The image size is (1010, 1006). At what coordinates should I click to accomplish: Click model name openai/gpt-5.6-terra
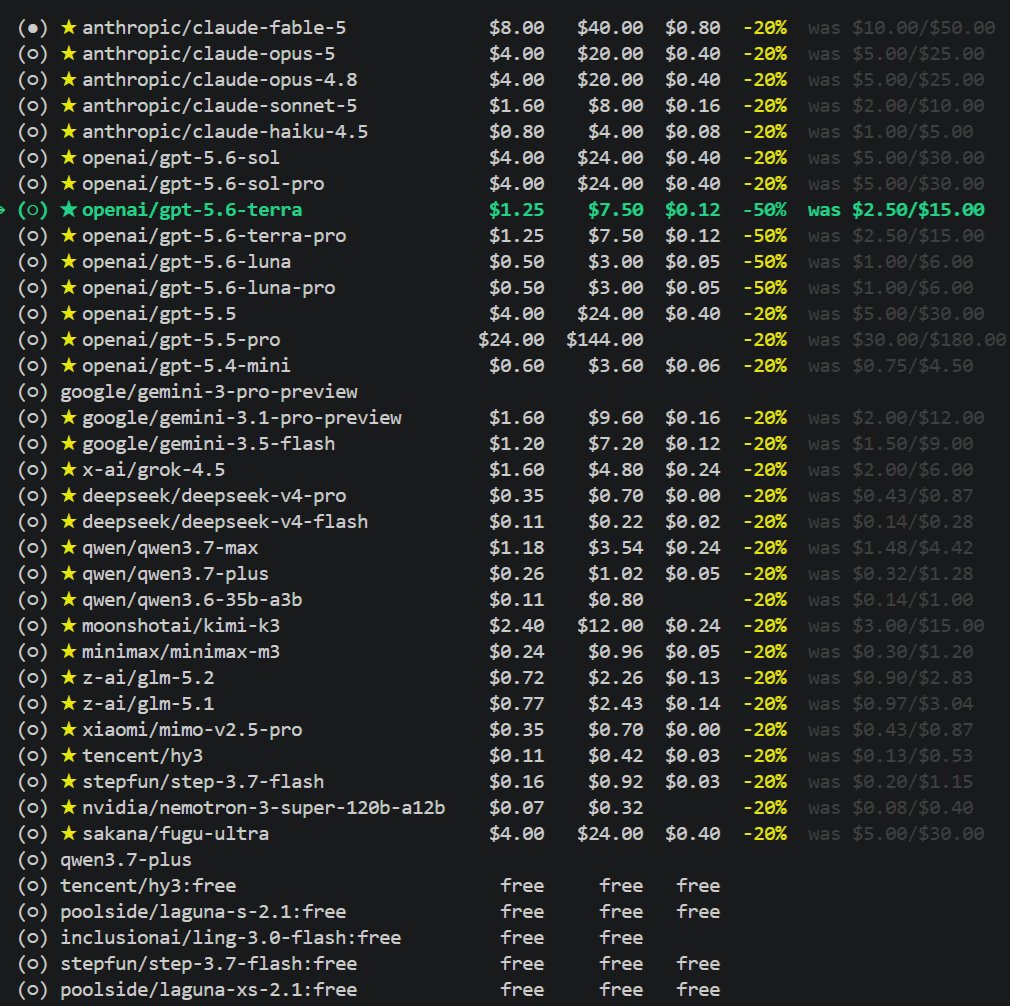click(192, 210)
